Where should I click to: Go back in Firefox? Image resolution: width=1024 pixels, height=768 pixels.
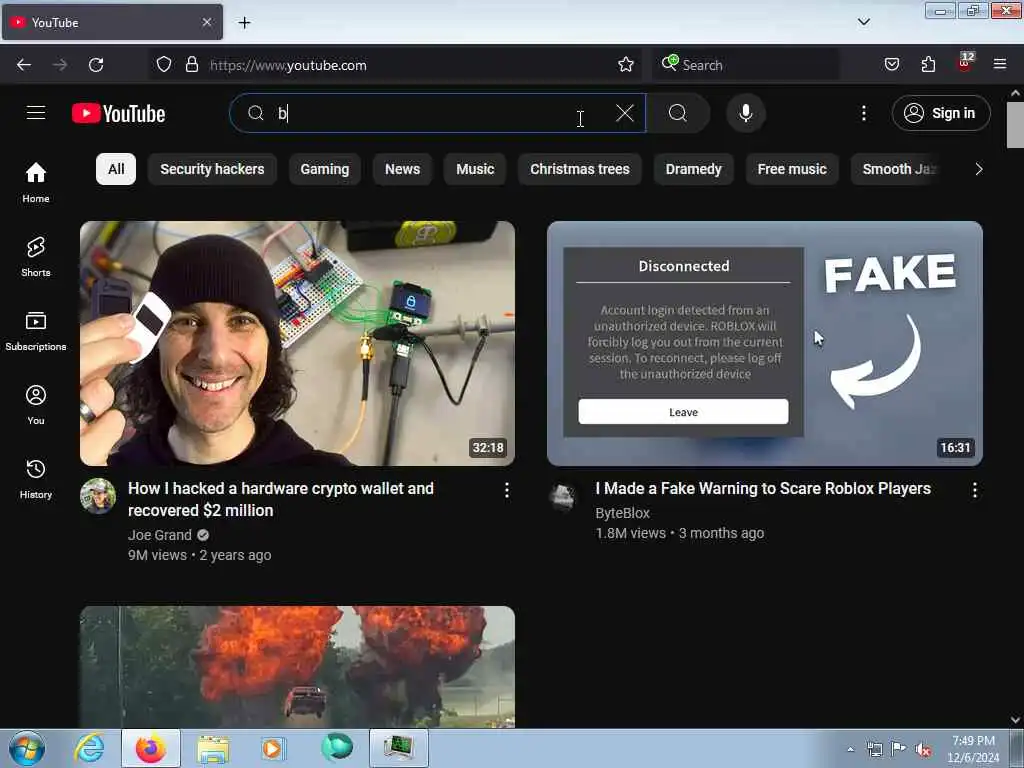pos(24,65)
